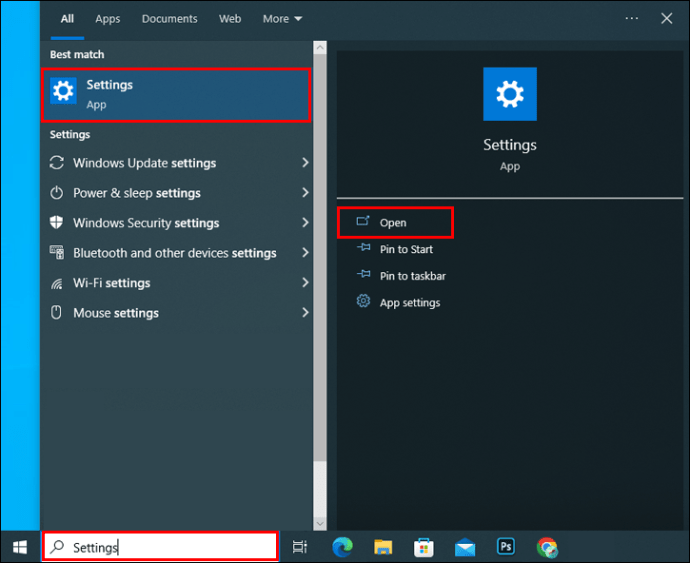Viewport: 690px width, 563px height.
Task: Expand Bluetooth and other devices chevron
Action: coord(305,252)
